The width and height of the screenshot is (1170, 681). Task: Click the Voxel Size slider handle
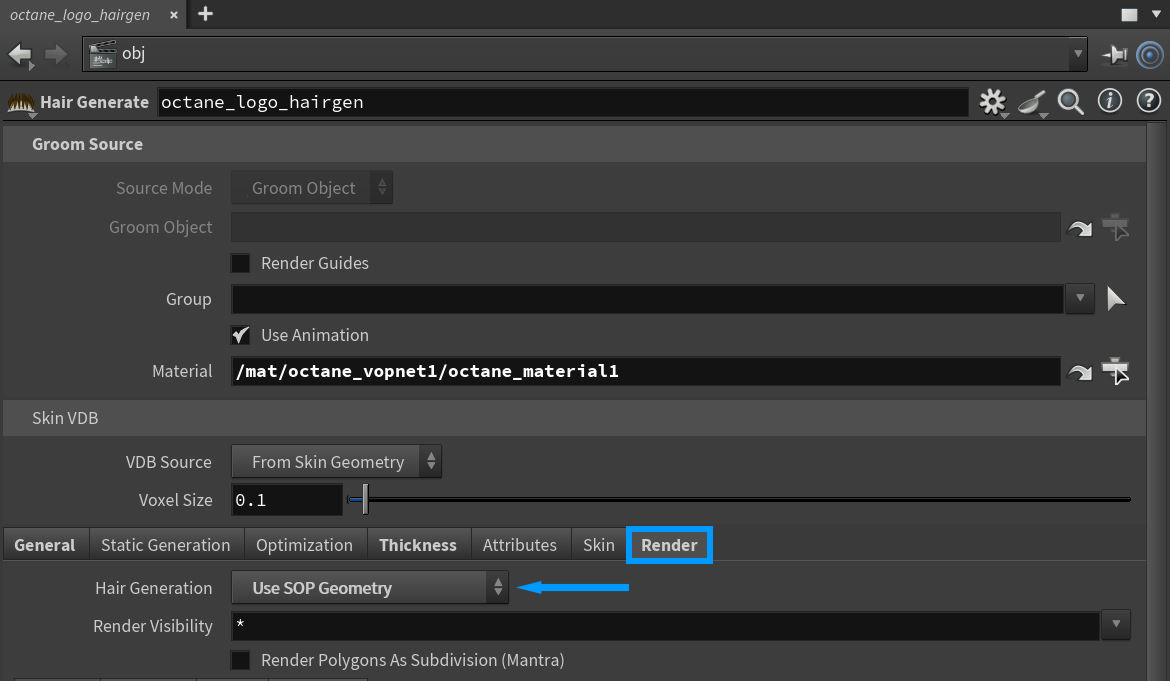pyautogui.click(x=365, y=500)
